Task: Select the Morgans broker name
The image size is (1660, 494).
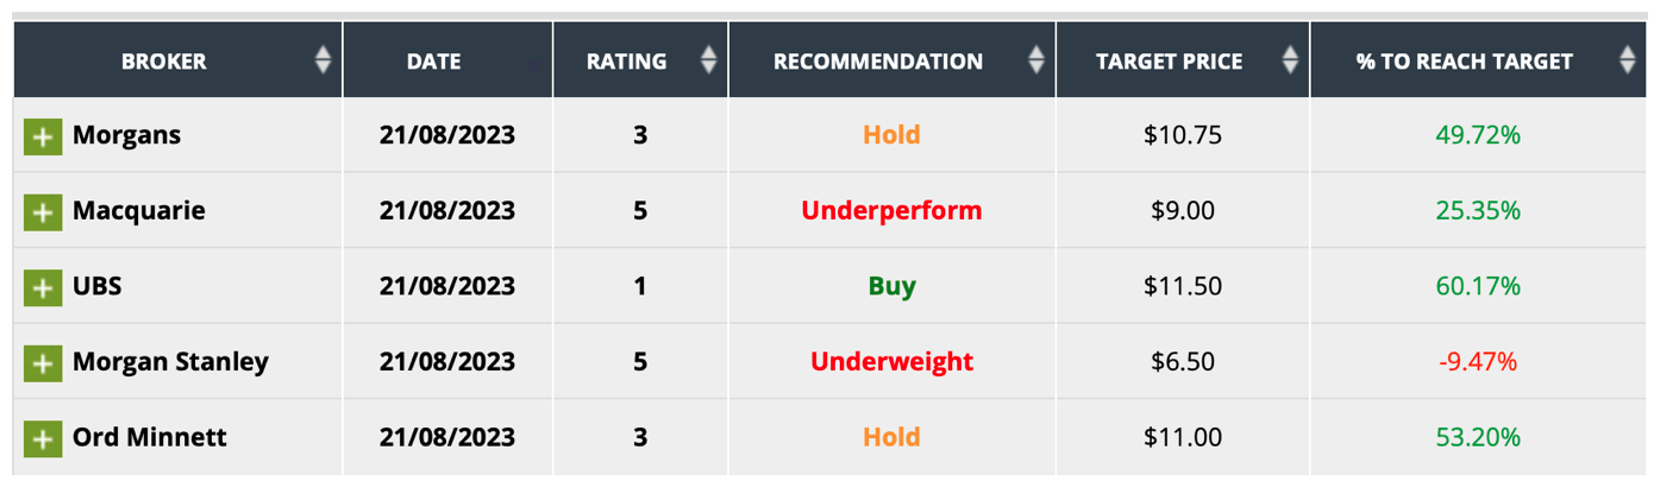Action: [x=127, y=135]
